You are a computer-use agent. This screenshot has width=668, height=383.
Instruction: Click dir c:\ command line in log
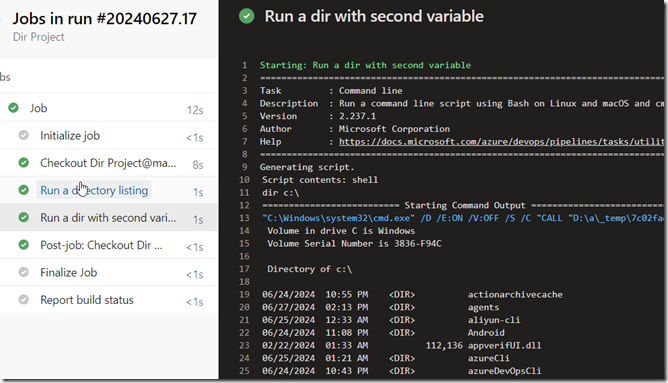[281, 193]
